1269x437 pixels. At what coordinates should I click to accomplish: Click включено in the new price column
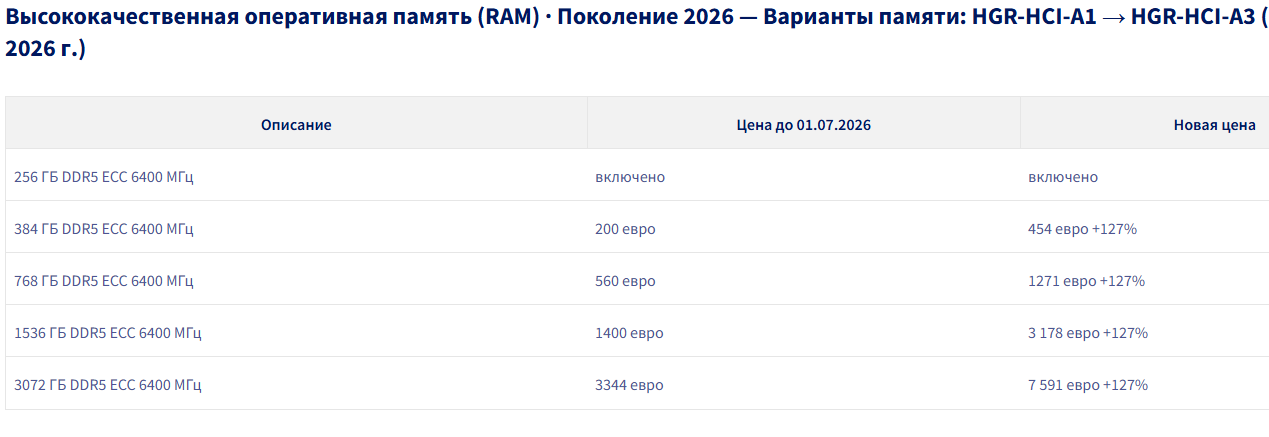tap(1063, 177)
